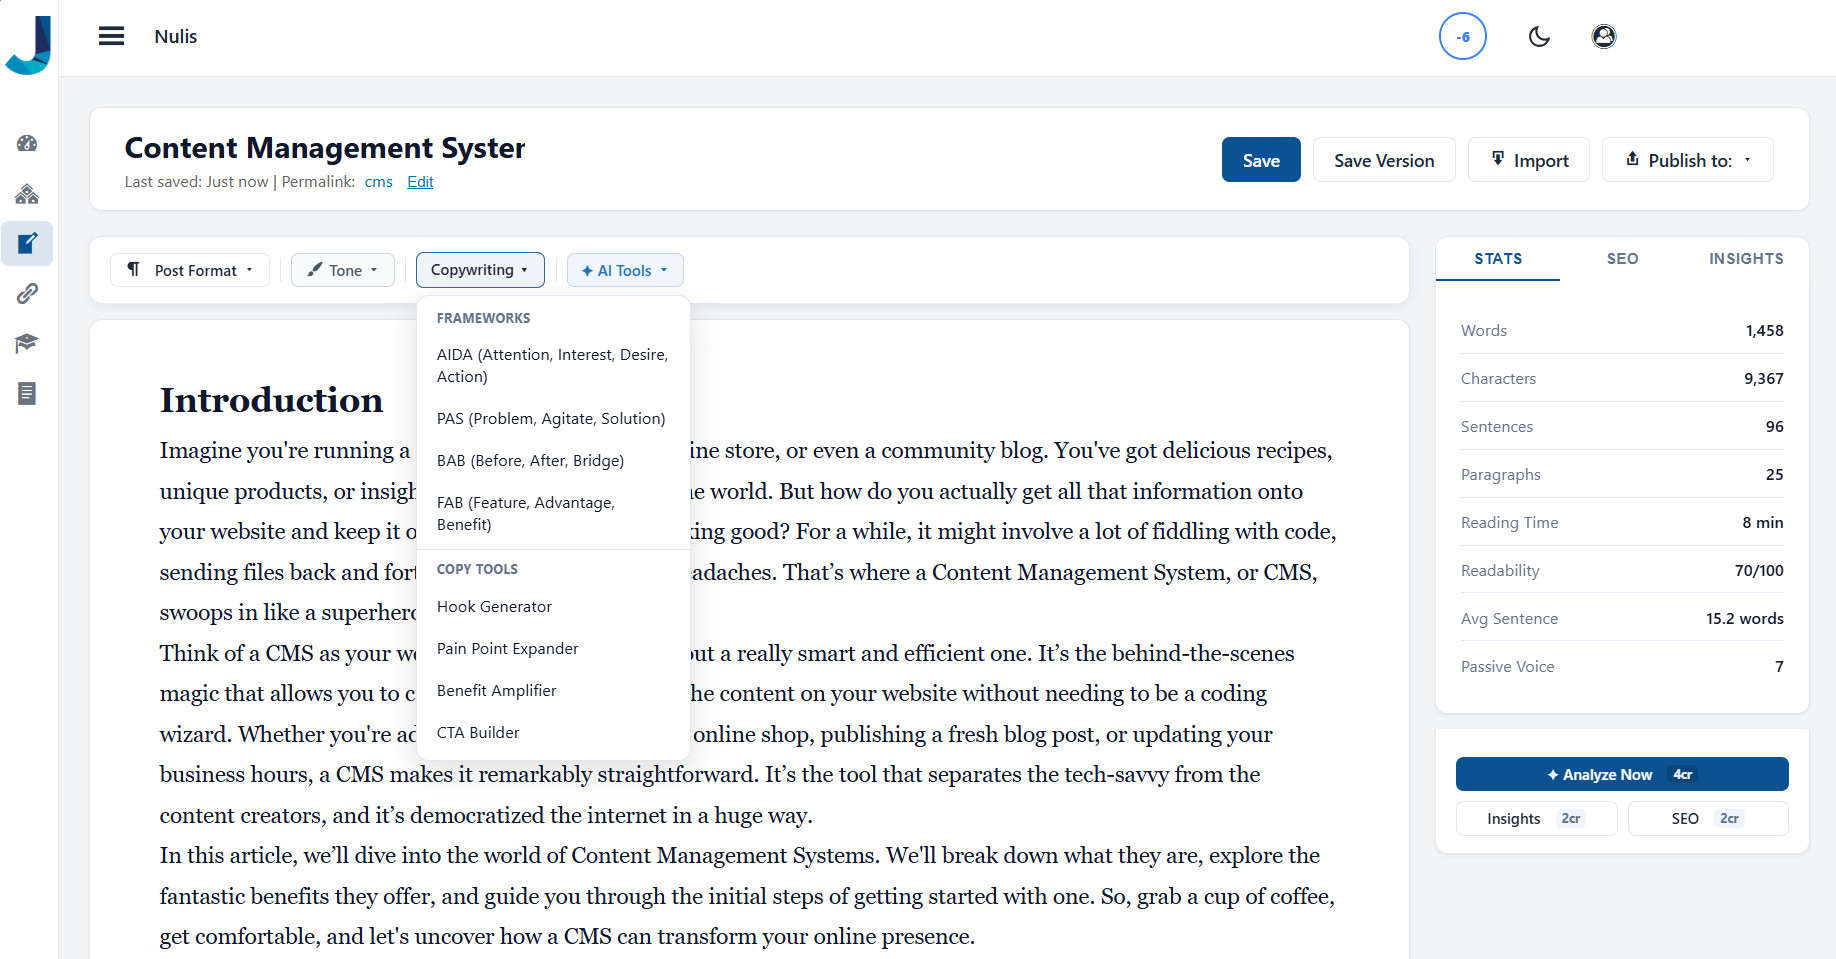Open the Dashboard speedometer icon
Viewport: 1836px width, 959px height.
27,143
